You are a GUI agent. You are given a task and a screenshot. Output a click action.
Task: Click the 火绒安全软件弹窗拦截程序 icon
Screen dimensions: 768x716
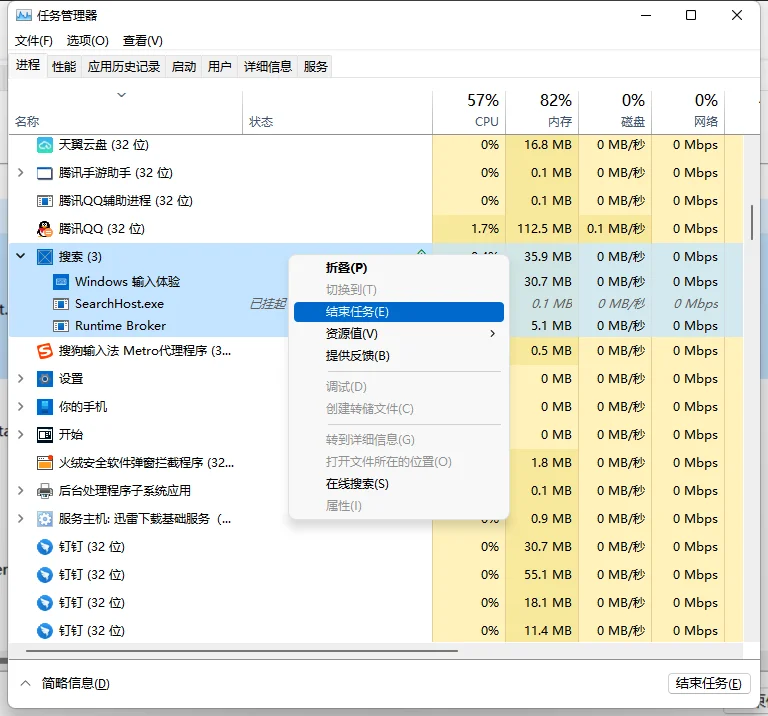pos(45,462)
